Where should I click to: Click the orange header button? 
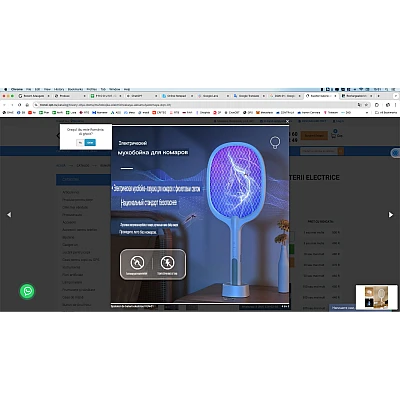tap(314, 135)
